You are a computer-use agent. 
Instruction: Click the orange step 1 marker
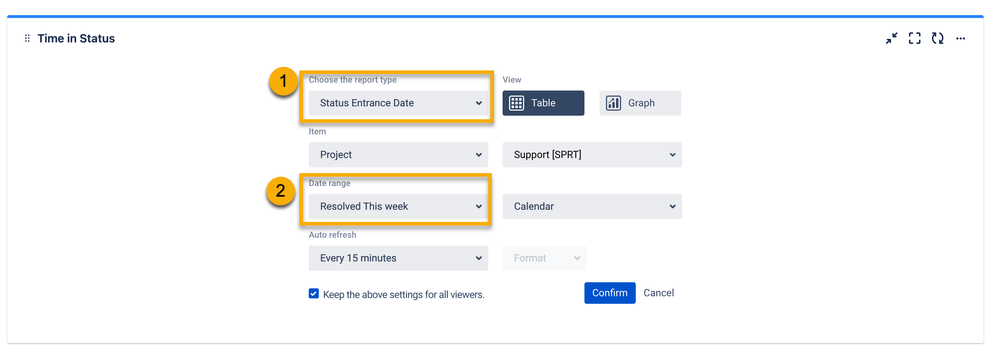pyautogui.click(x=283, y=83)
